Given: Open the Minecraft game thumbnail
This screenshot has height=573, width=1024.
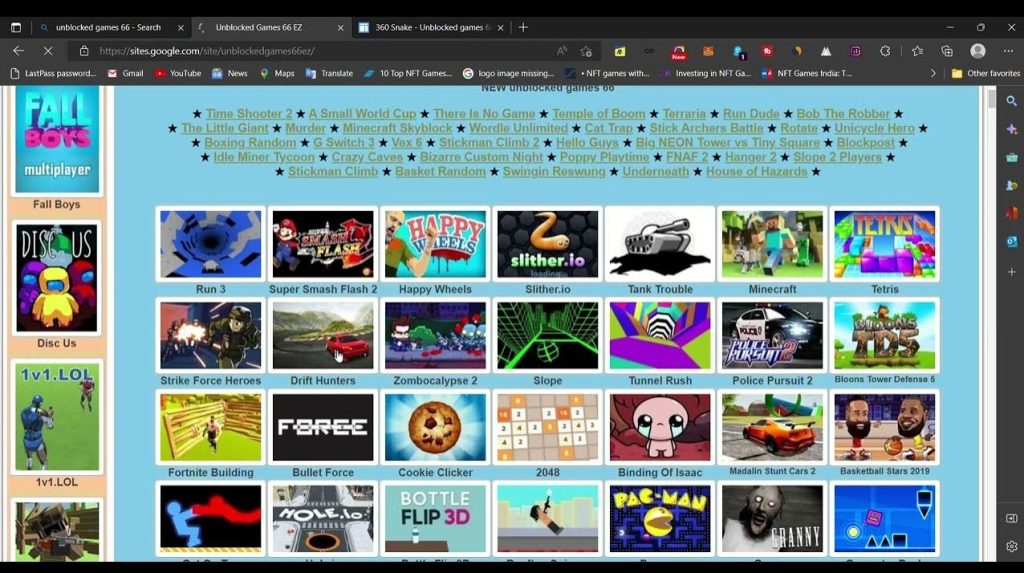Looking at the screenshot, I should click(x=772, y=244).
